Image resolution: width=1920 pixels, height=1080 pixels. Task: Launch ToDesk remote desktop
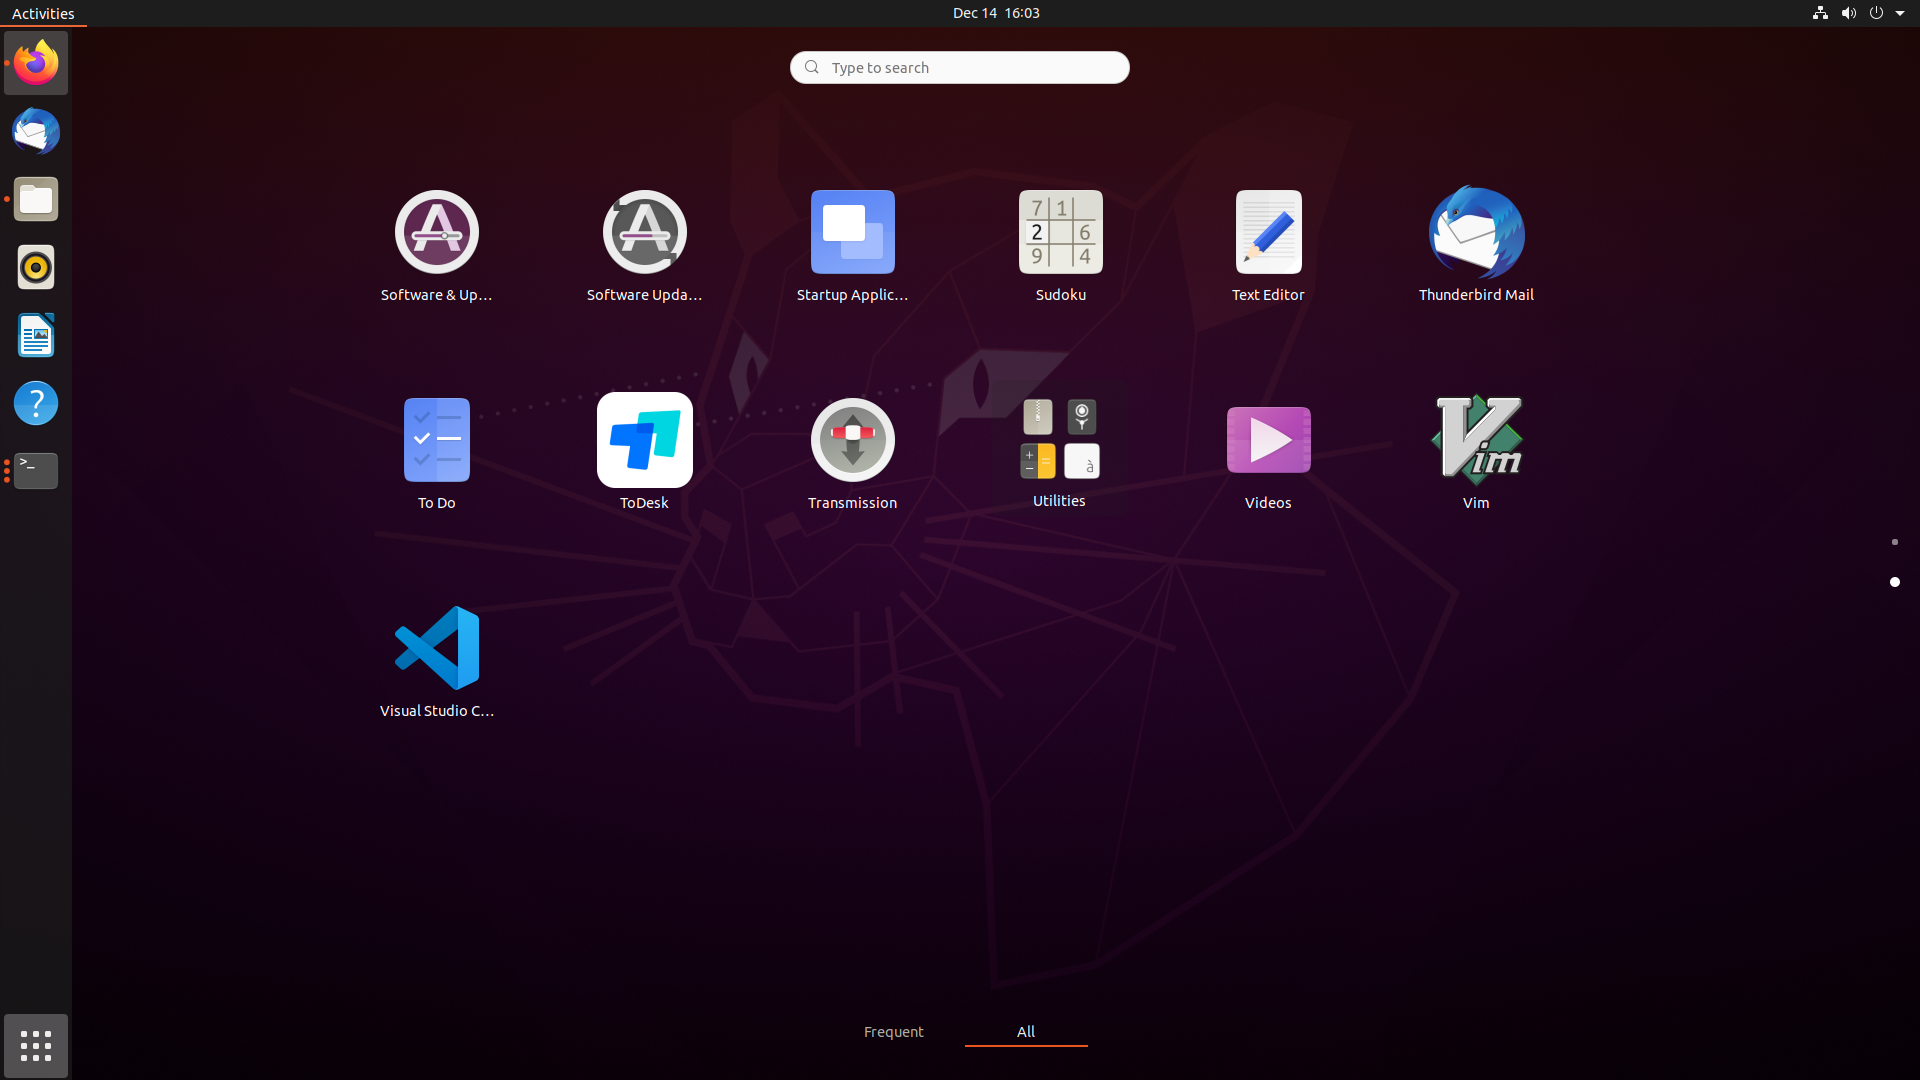point(644,454)
